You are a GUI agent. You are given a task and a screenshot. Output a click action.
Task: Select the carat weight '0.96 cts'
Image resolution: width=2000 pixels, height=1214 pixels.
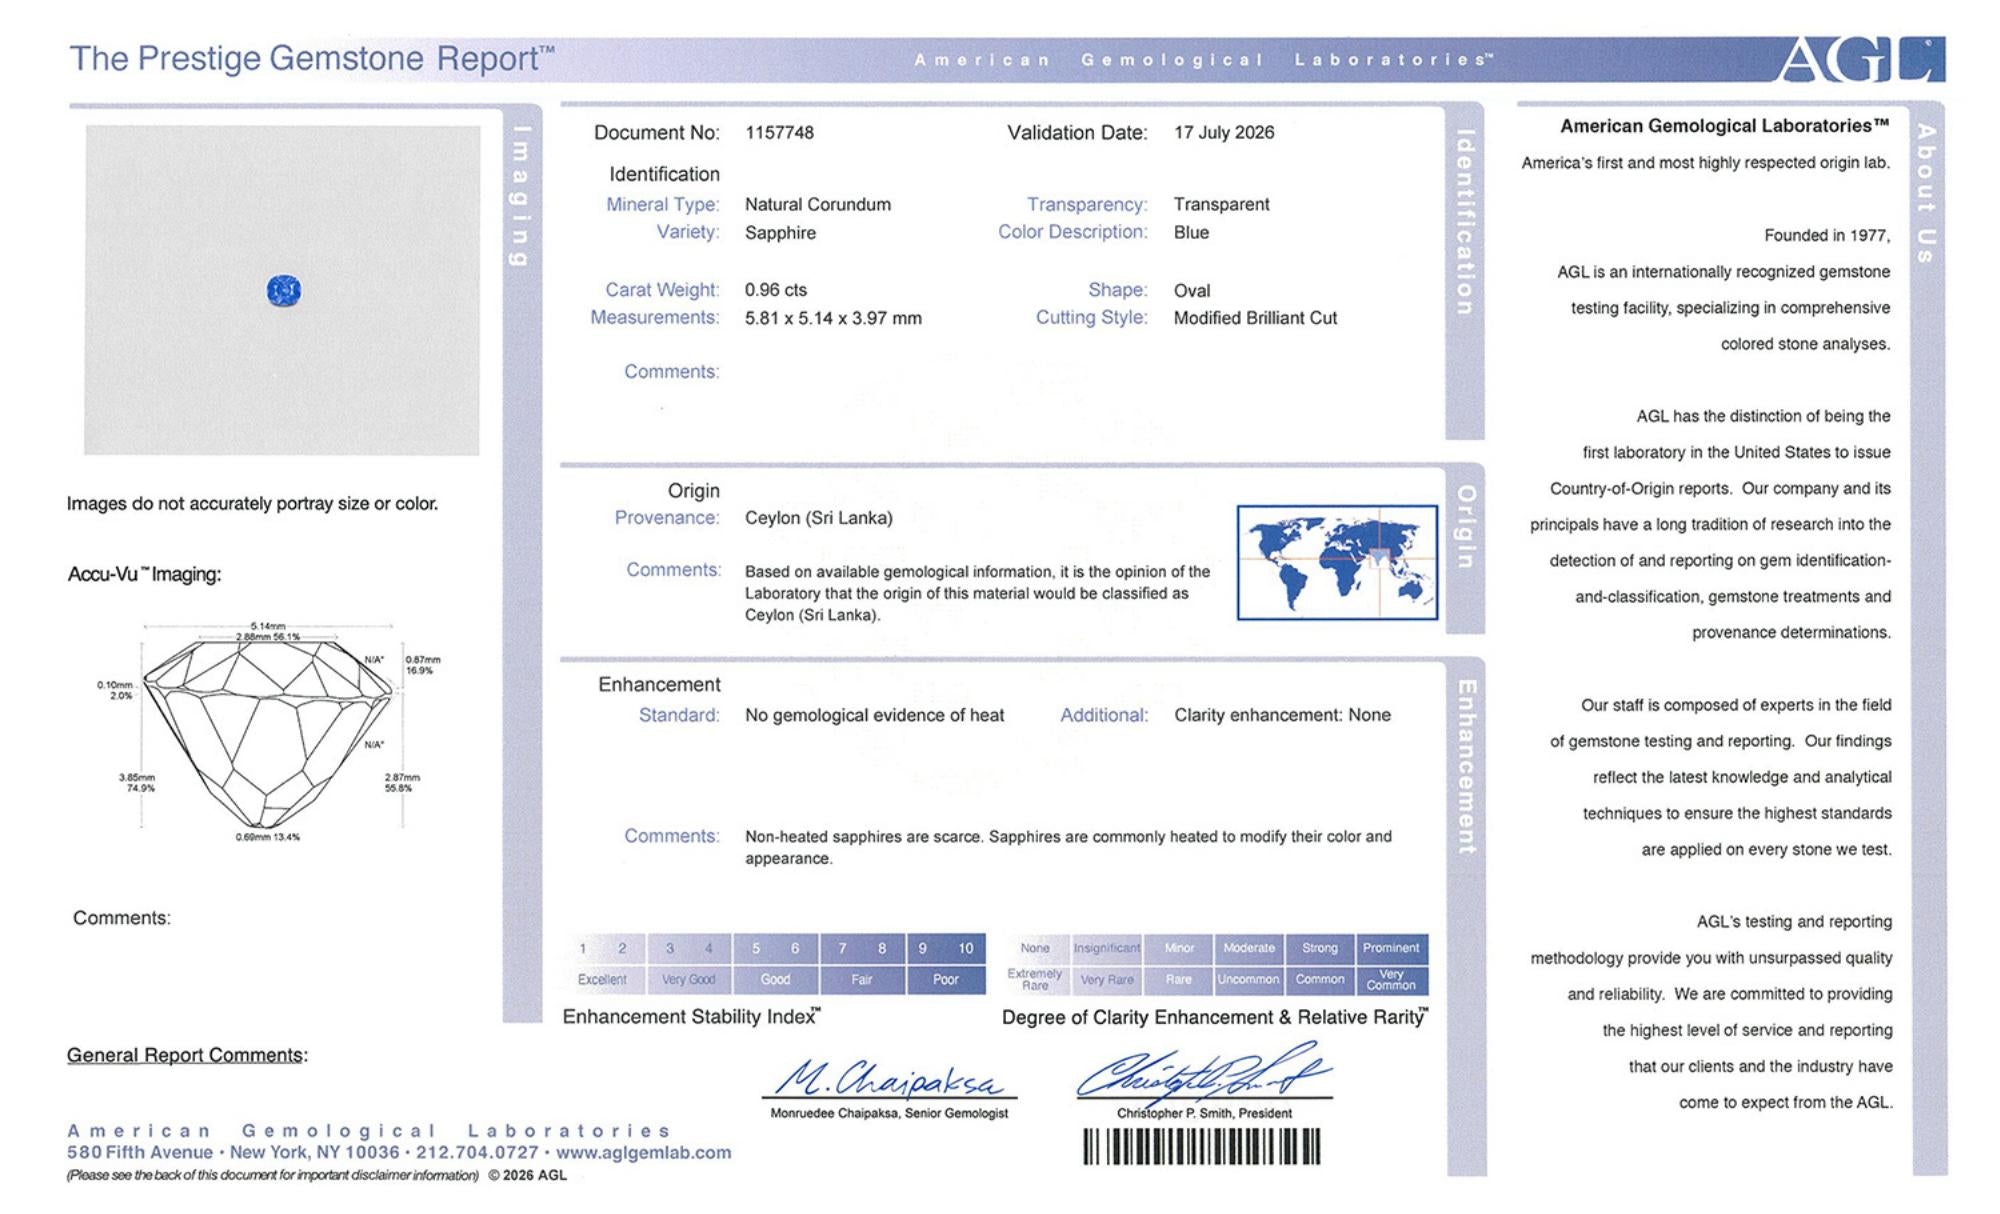point(776,290)
